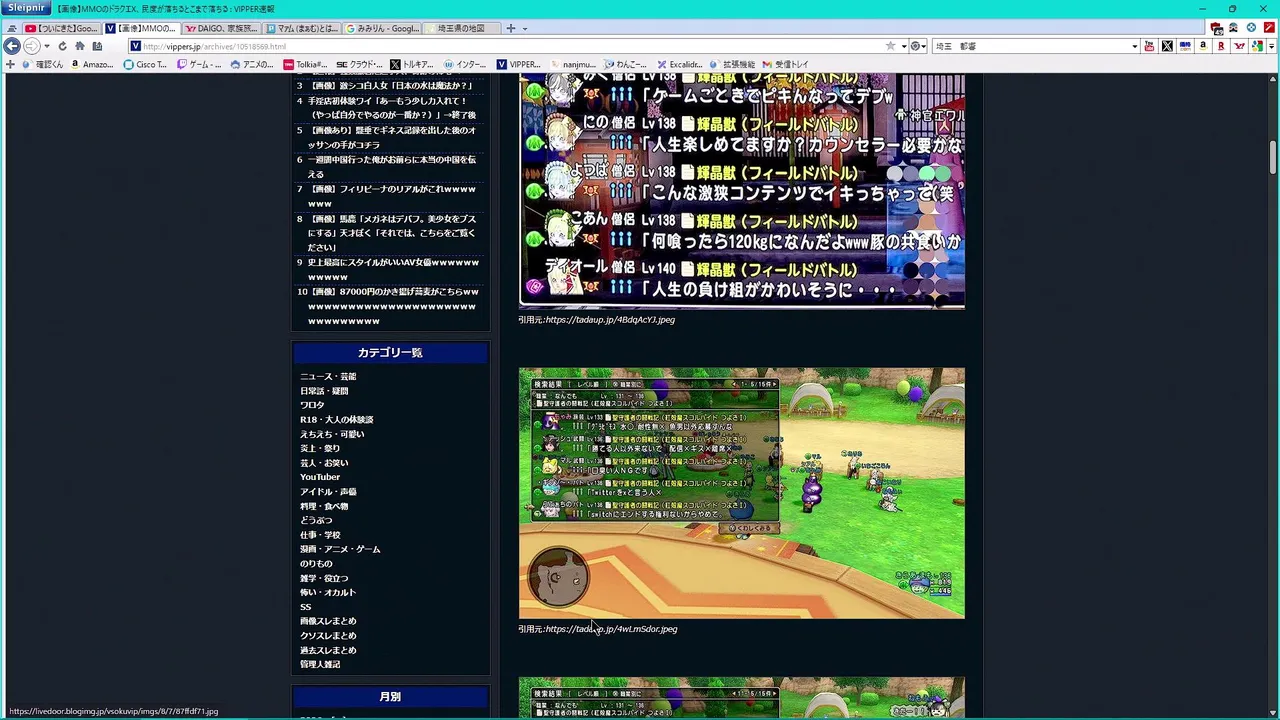The height and width of the screenshot is (720, 1280).
Task: Open the Sleipnir menu button
Action: point(26,8)
